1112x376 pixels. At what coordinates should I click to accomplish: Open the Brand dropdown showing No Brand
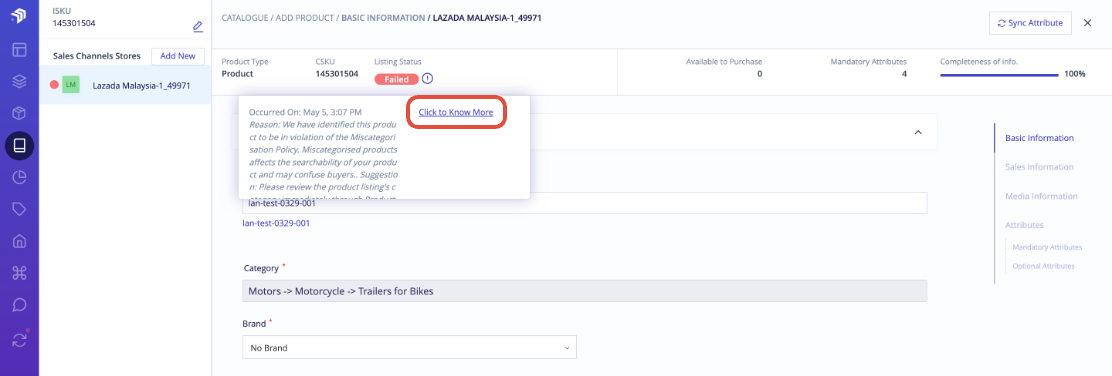point(409,348)
